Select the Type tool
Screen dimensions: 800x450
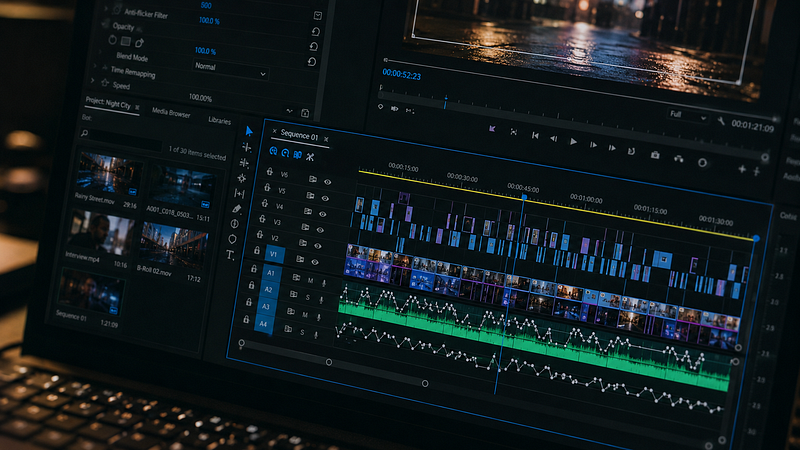pos(230,255)
